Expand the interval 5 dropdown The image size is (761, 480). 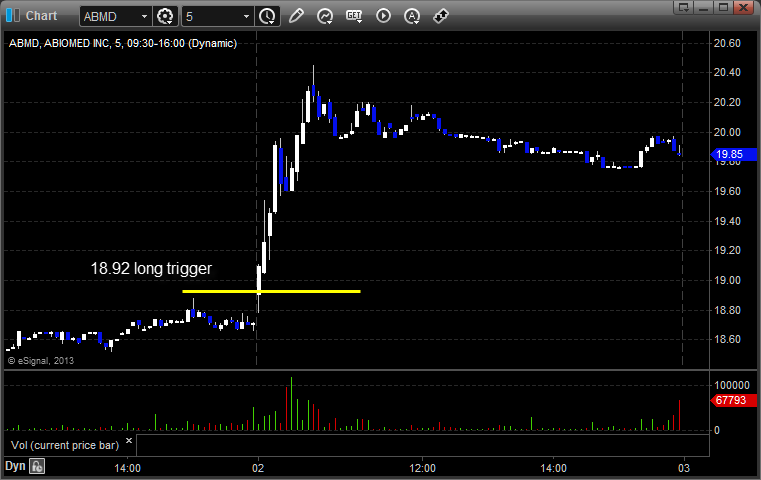[246, 17]
